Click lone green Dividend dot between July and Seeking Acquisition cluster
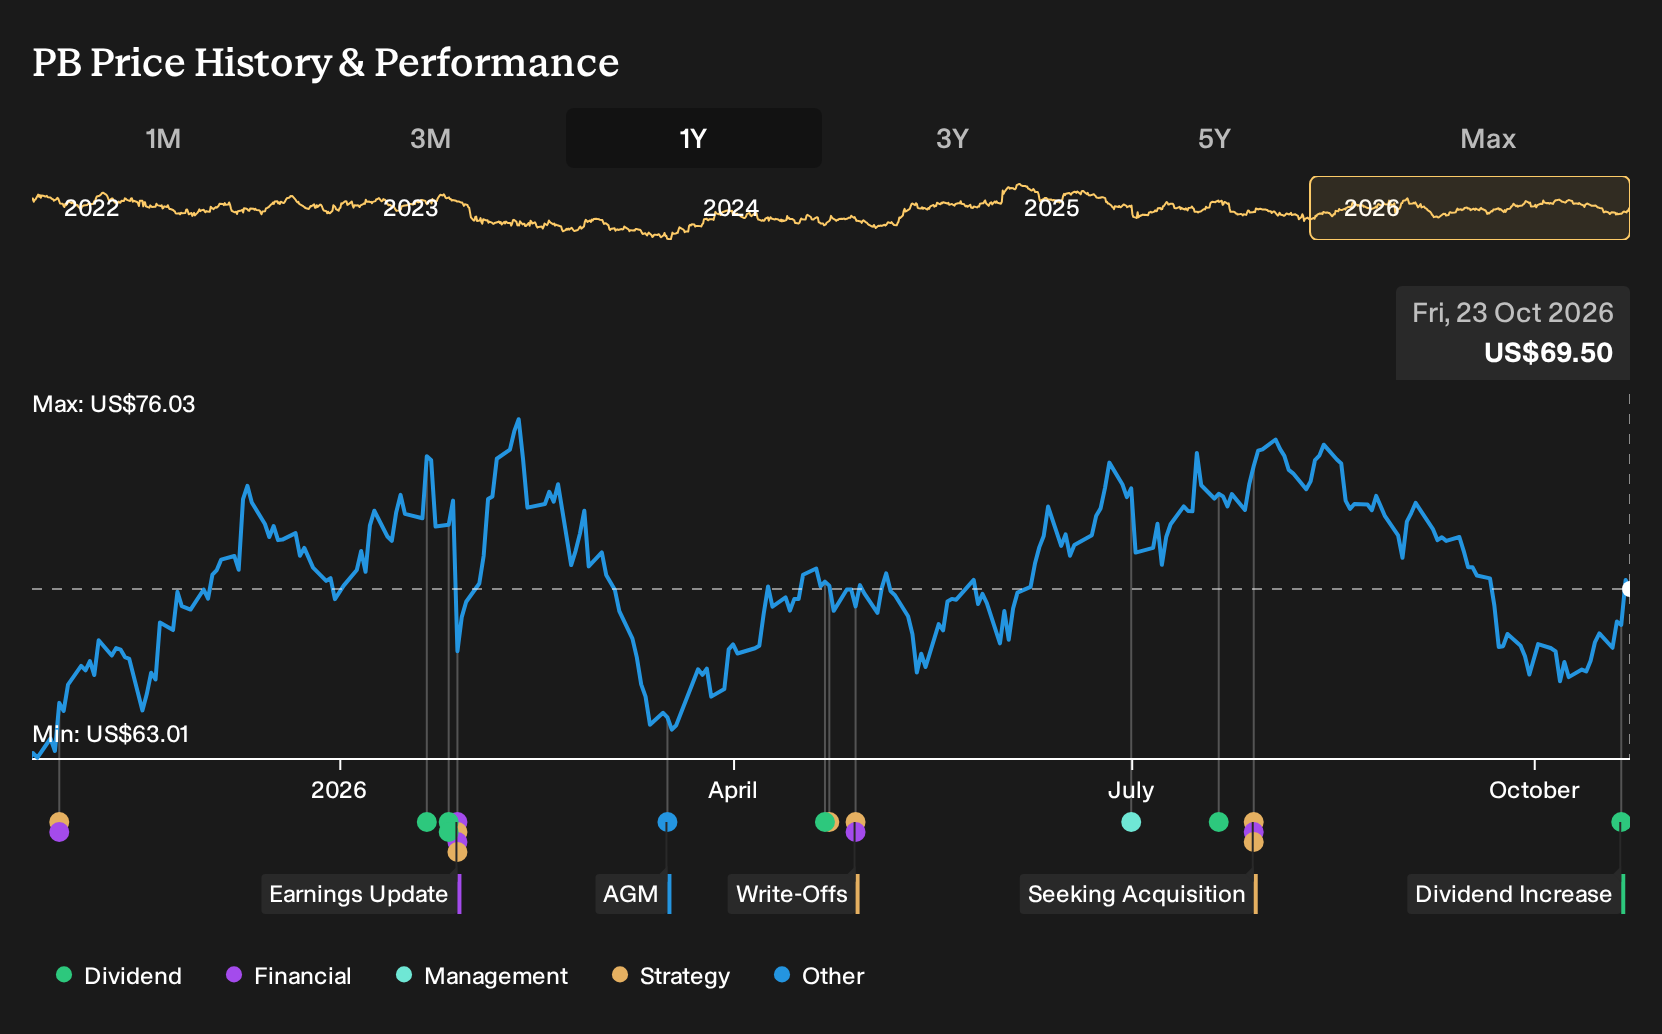 click(x=1218, y=822)
